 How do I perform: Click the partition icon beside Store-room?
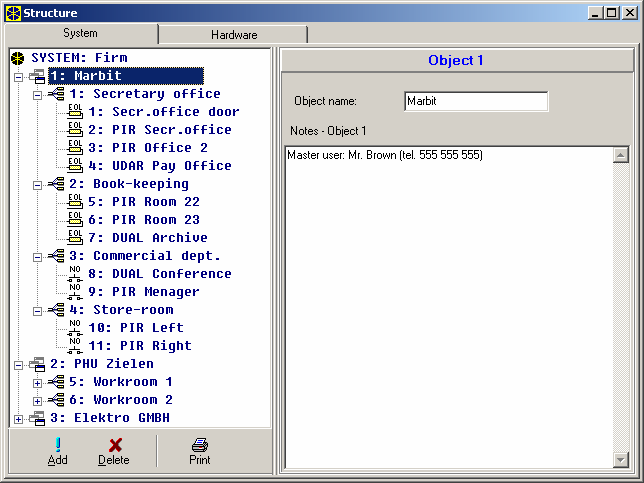(57, 310)
